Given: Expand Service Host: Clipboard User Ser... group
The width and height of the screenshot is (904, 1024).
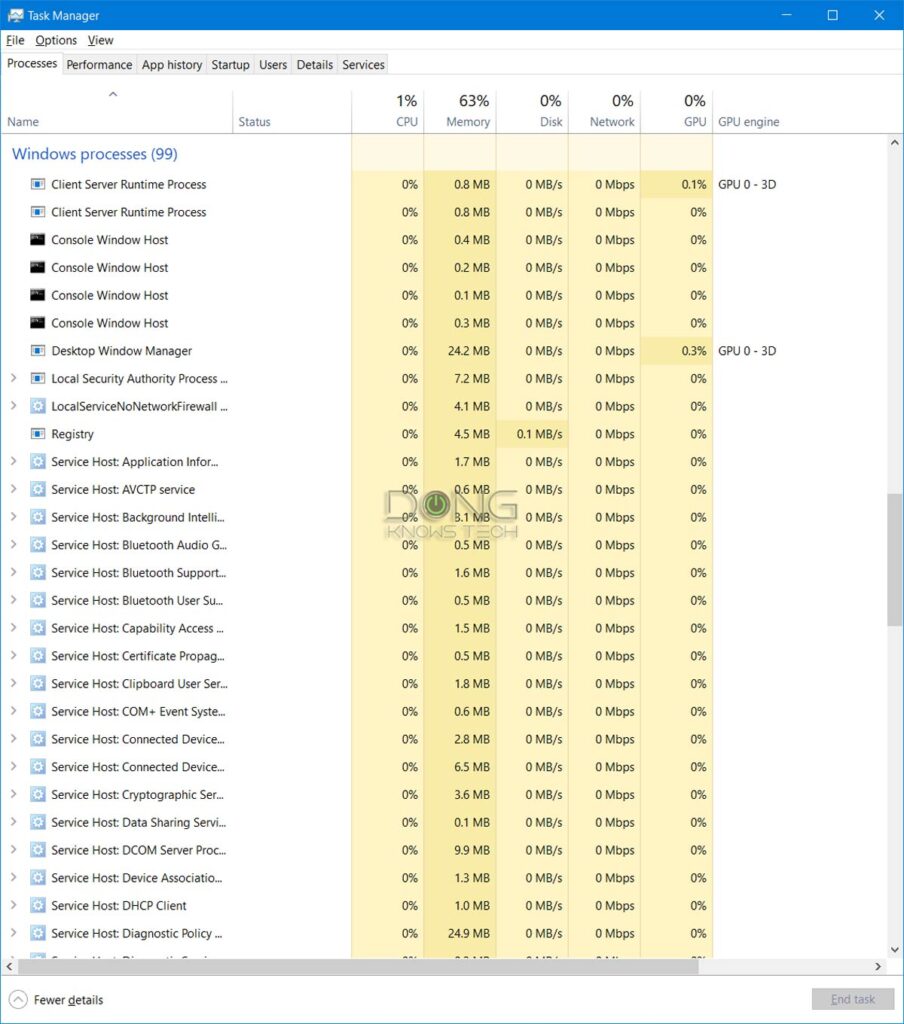Looking at the screenshot, I should click(13, 683).
